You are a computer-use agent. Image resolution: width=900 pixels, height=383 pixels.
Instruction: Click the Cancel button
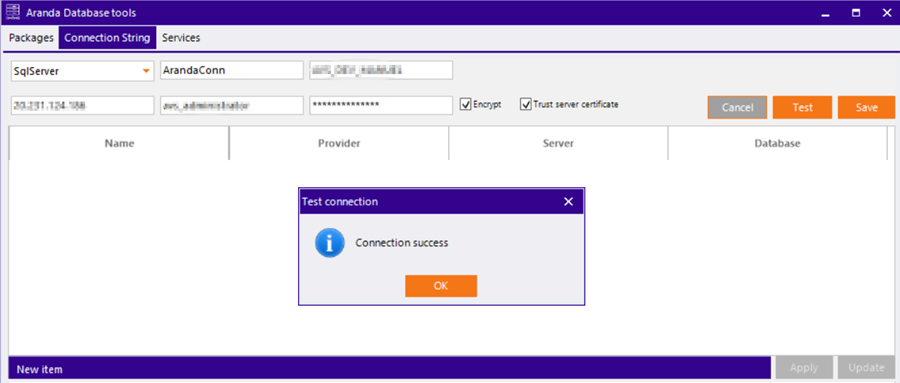(737, 107)
